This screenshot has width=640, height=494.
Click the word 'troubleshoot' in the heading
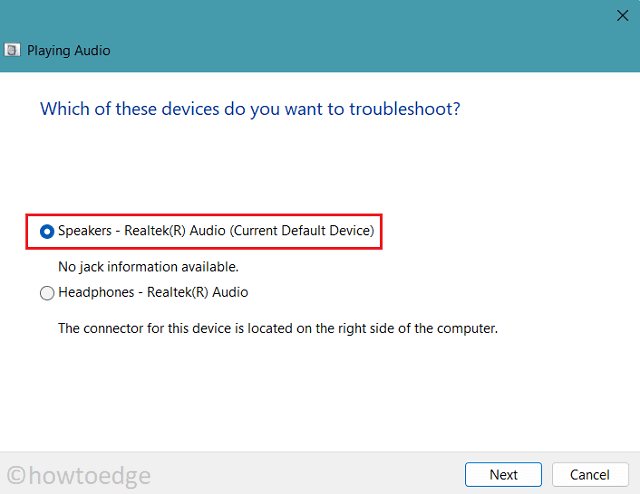(398, 107)
